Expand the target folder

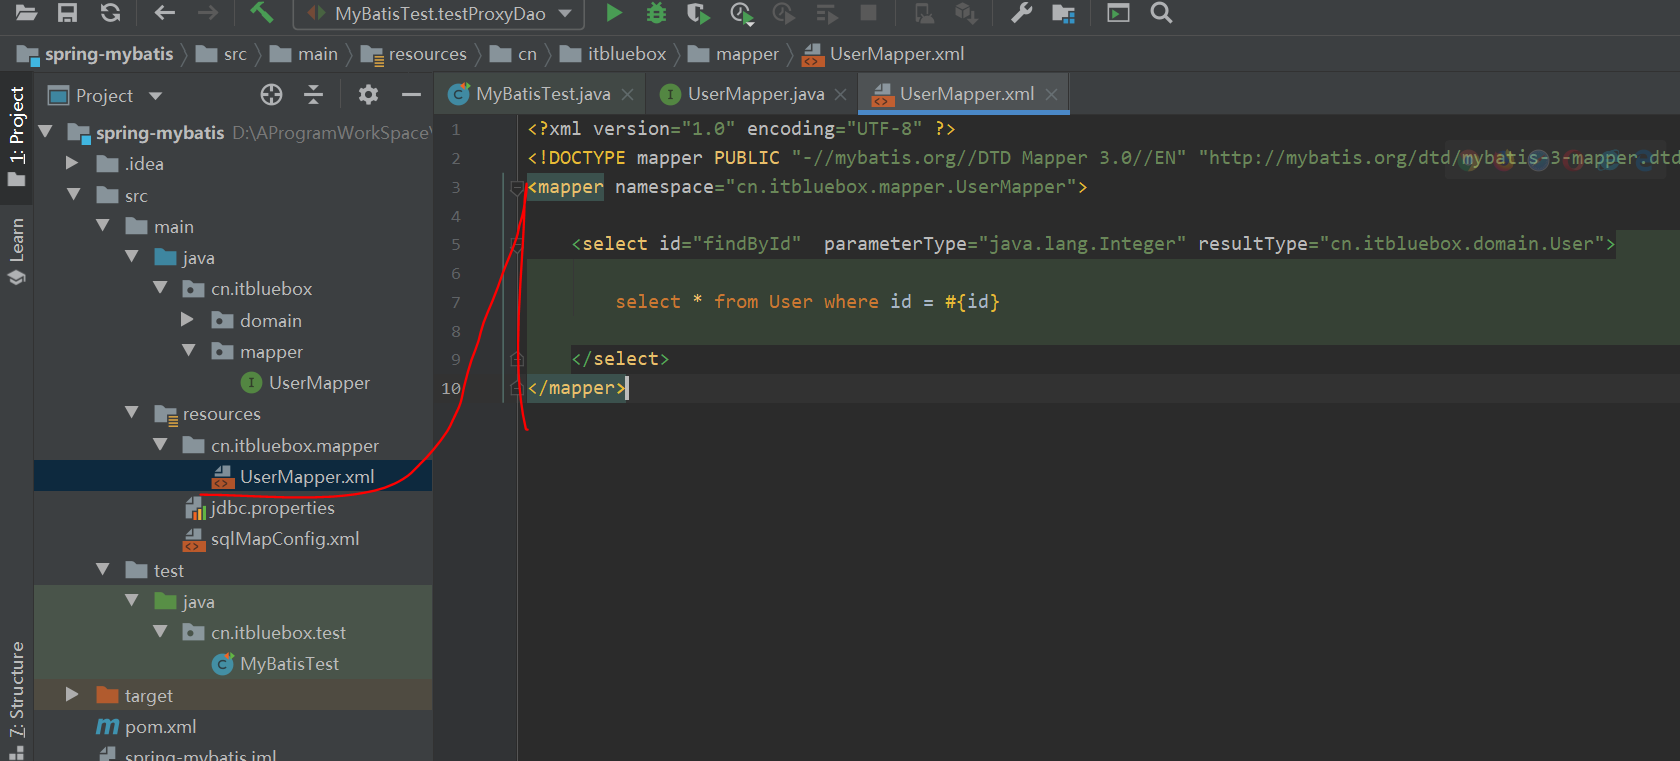(72, 695)
